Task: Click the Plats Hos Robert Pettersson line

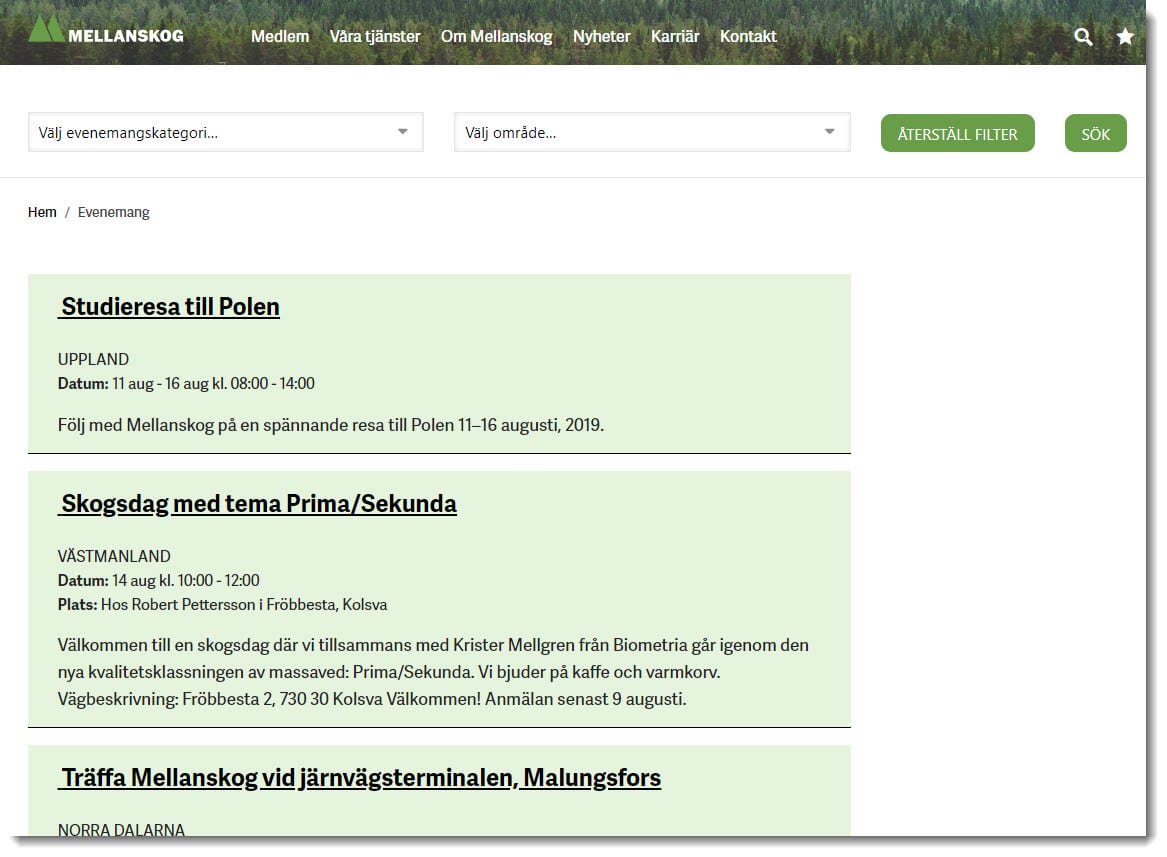Action: pyautogui.click(x=223, y=605)
